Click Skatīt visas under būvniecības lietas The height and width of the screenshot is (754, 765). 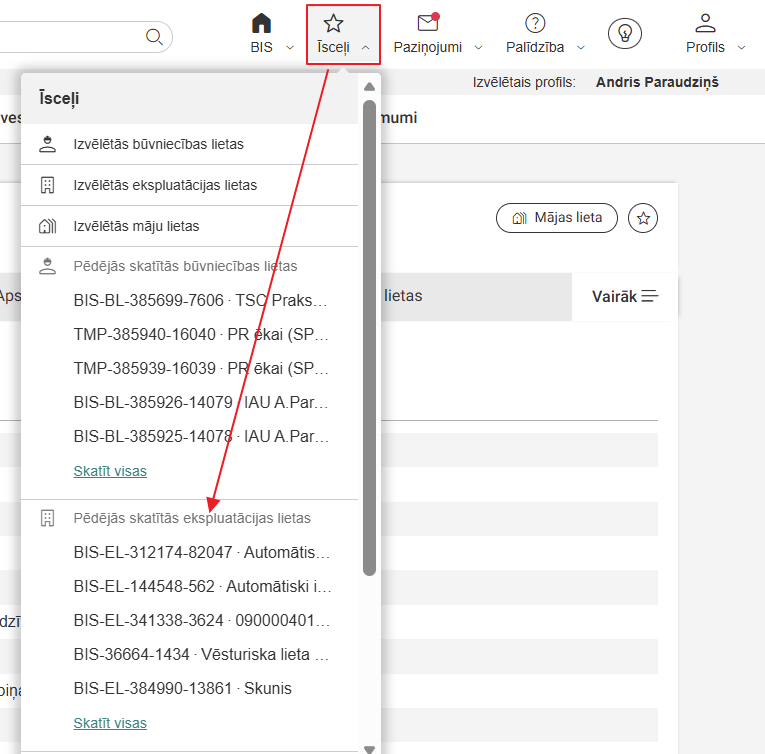(110, 470)
